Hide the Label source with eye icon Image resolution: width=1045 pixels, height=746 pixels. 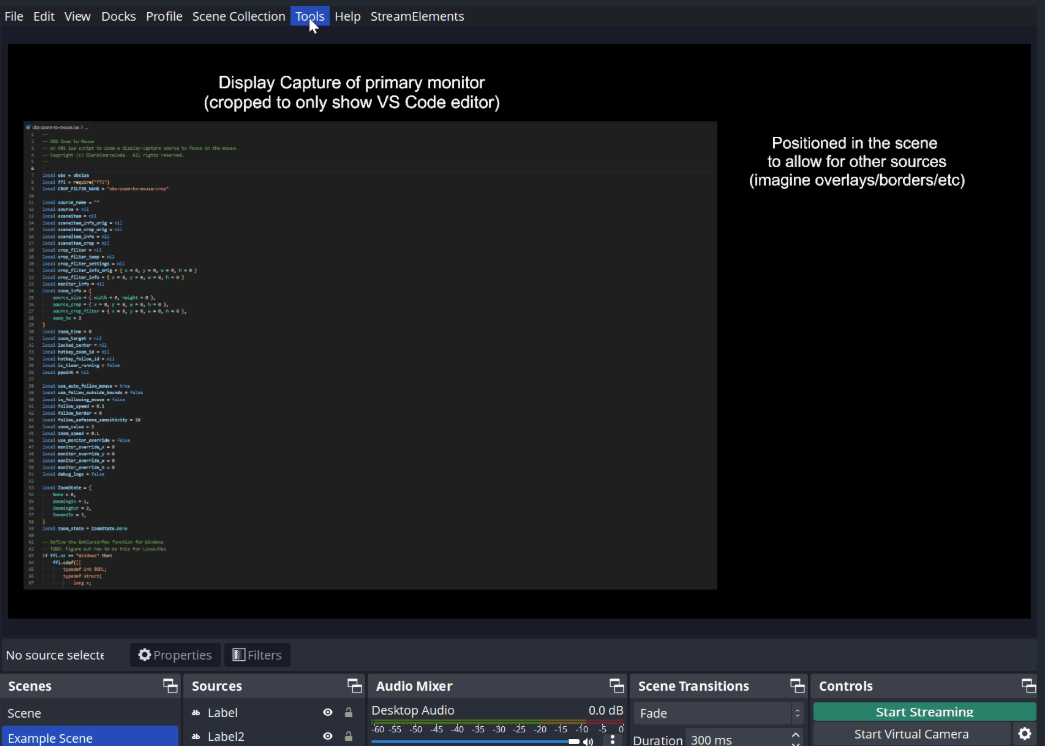coord(327,713)
